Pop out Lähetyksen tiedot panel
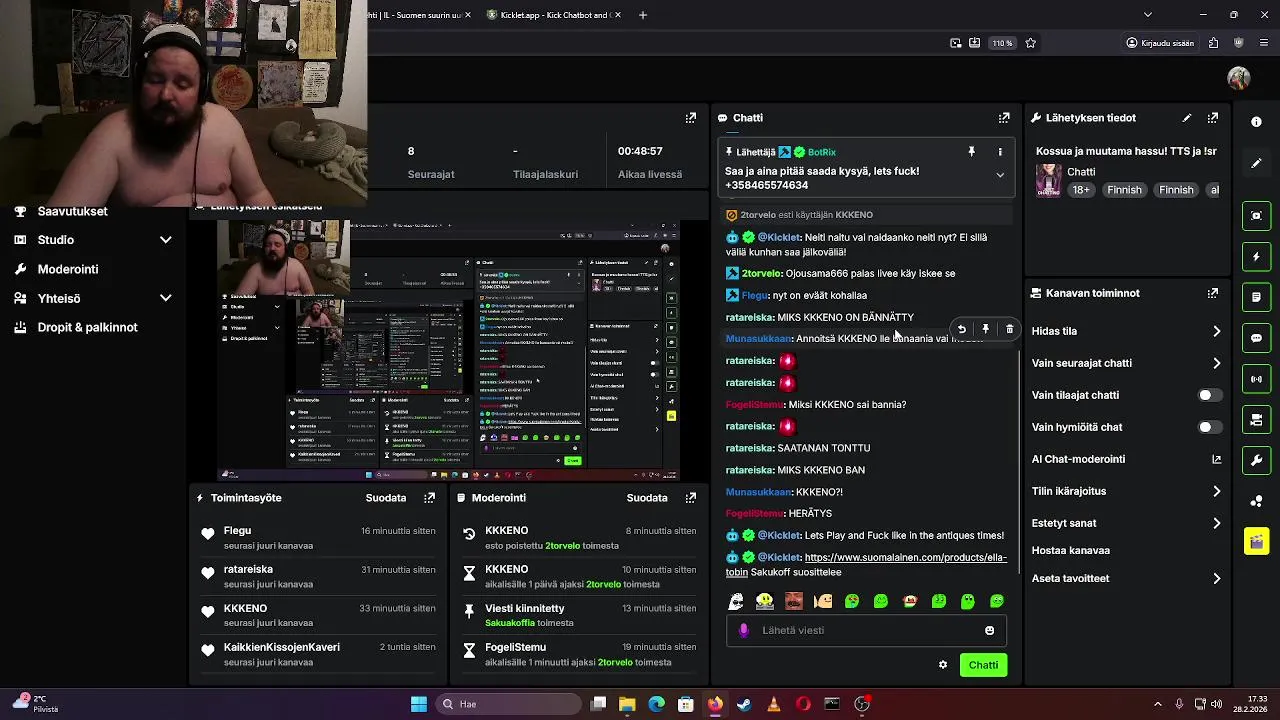Screen dimensions: 1280x720 (1213, 118)
